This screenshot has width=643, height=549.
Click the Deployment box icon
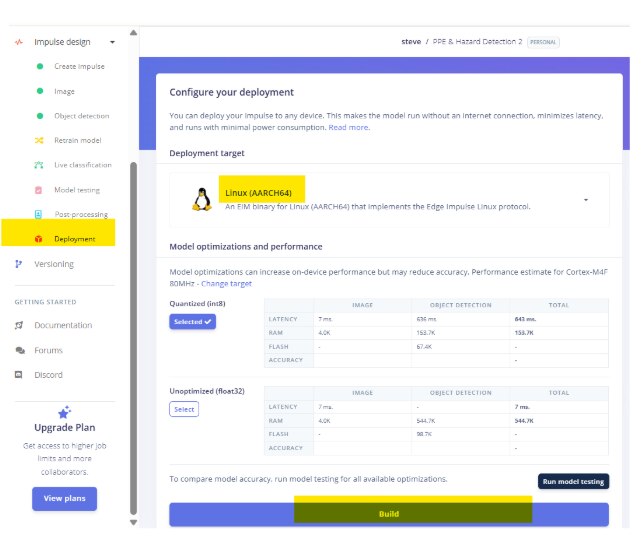(x=39, y=239)
